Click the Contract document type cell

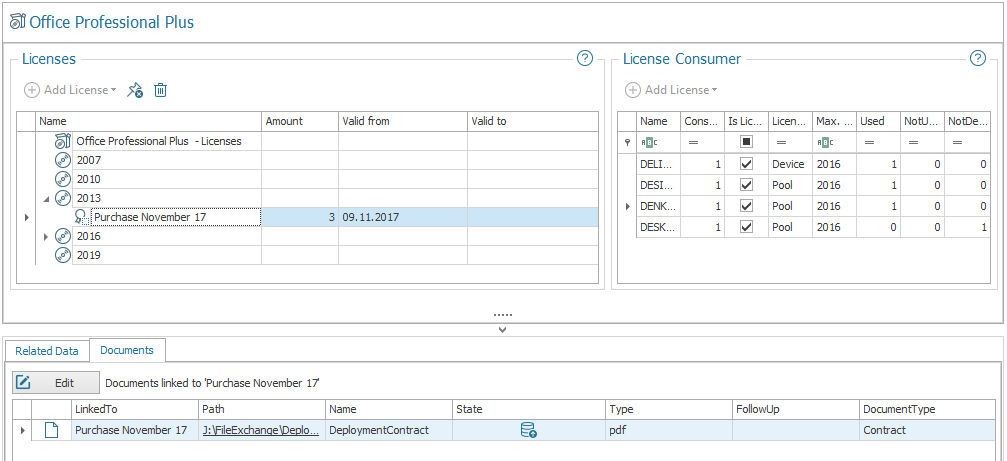tap(926, 430)
